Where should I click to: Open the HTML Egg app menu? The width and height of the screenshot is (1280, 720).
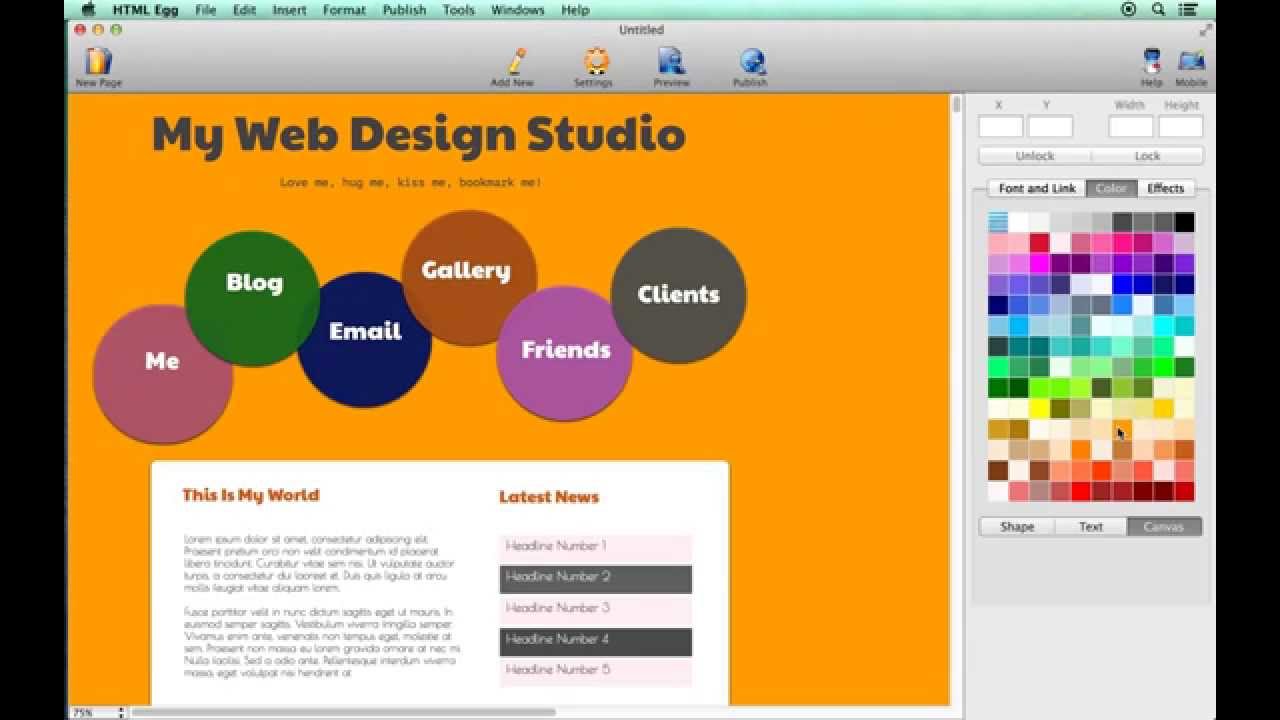click(x=147, y=9)
